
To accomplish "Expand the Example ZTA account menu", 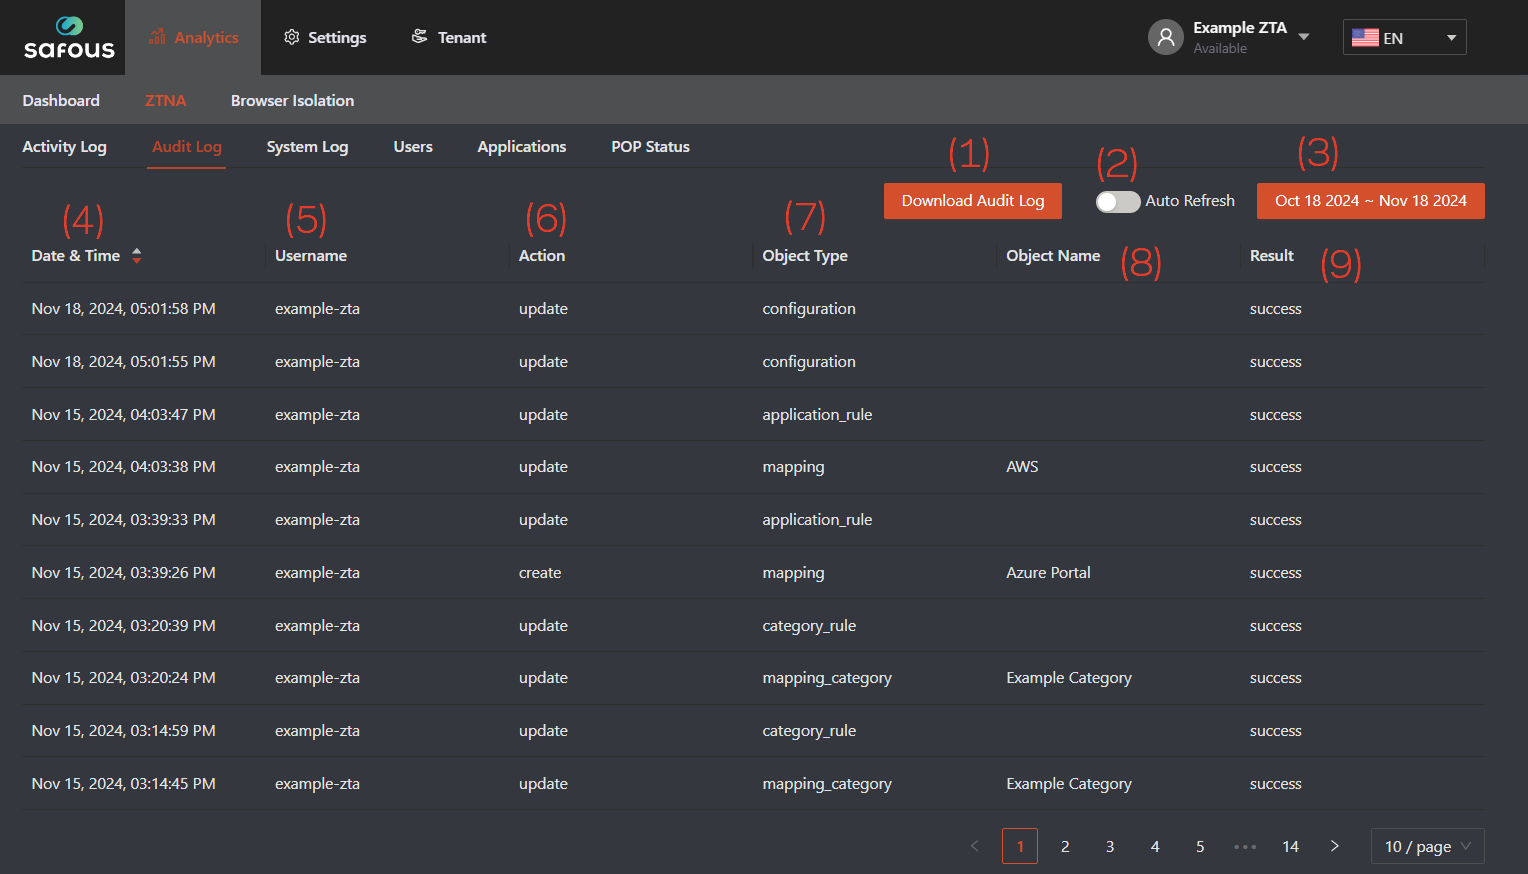I will click(x=1304, y=36).
